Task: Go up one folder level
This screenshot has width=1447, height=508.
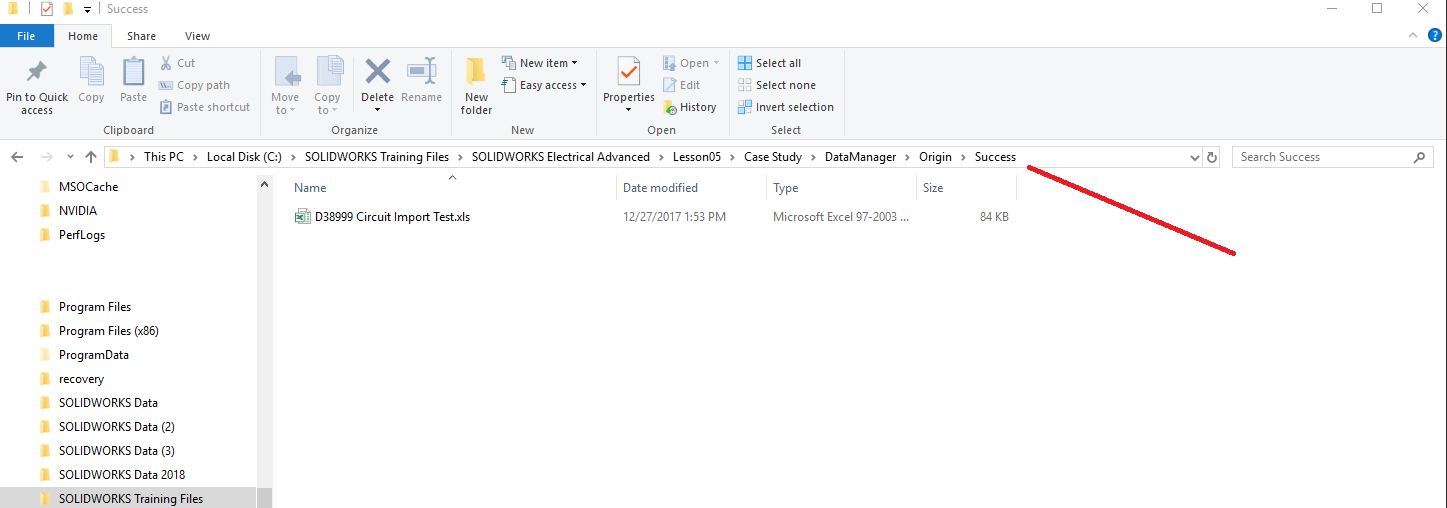Action: point(91,157)
